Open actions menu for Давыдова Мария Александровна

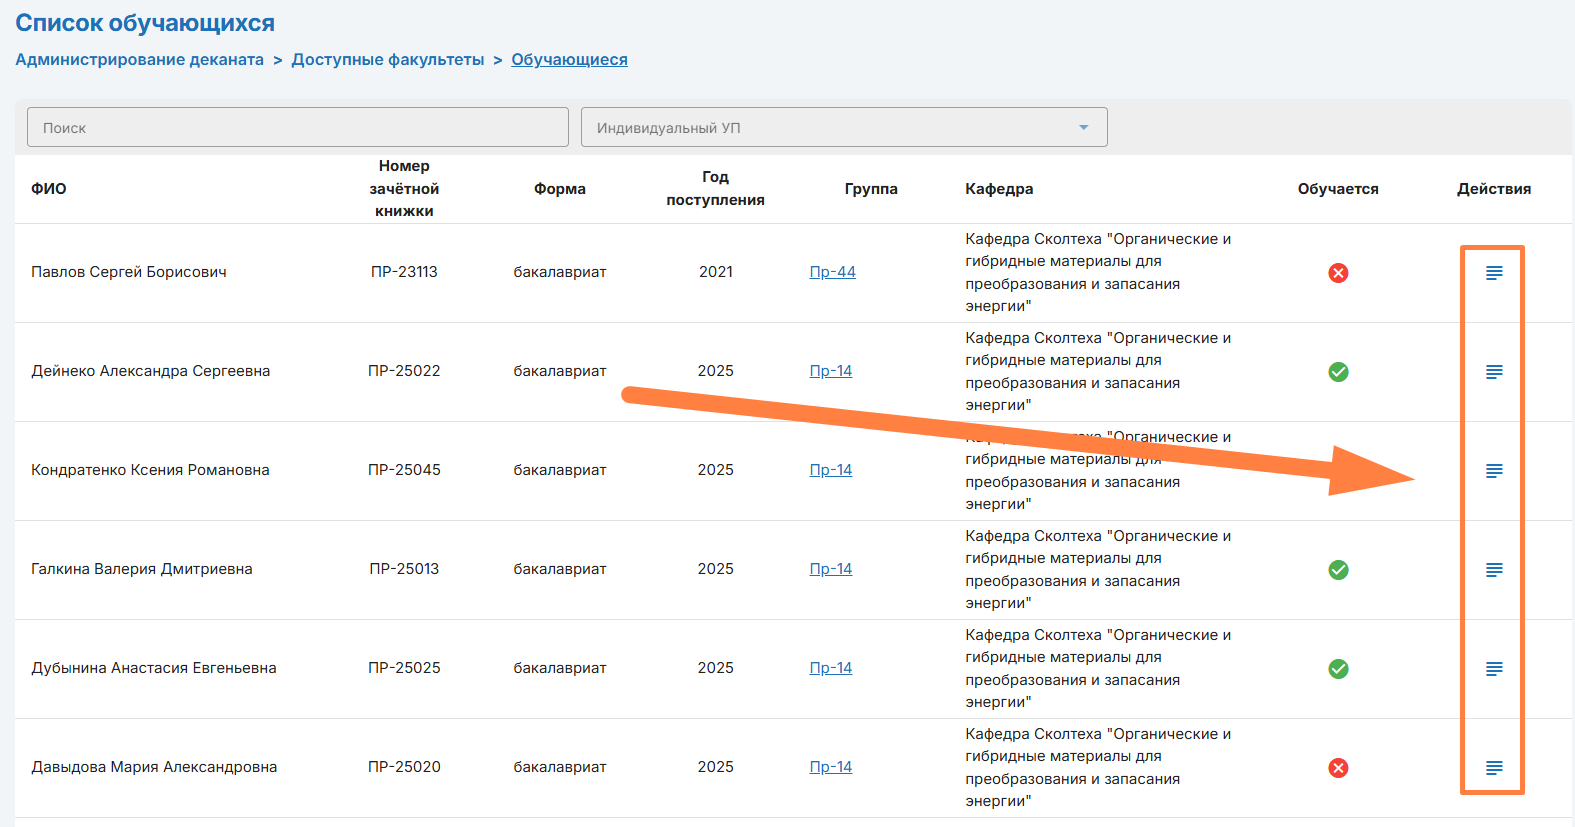pyautogui.click(x=1493, y=768)
